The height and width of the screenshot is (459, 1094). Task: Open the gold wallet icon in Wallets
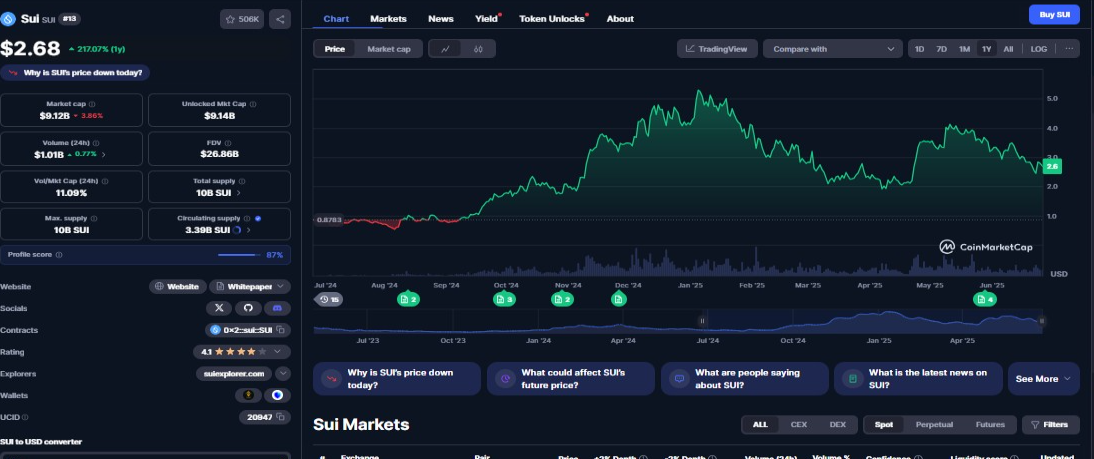pyautogui.click(x=248, y=396)
